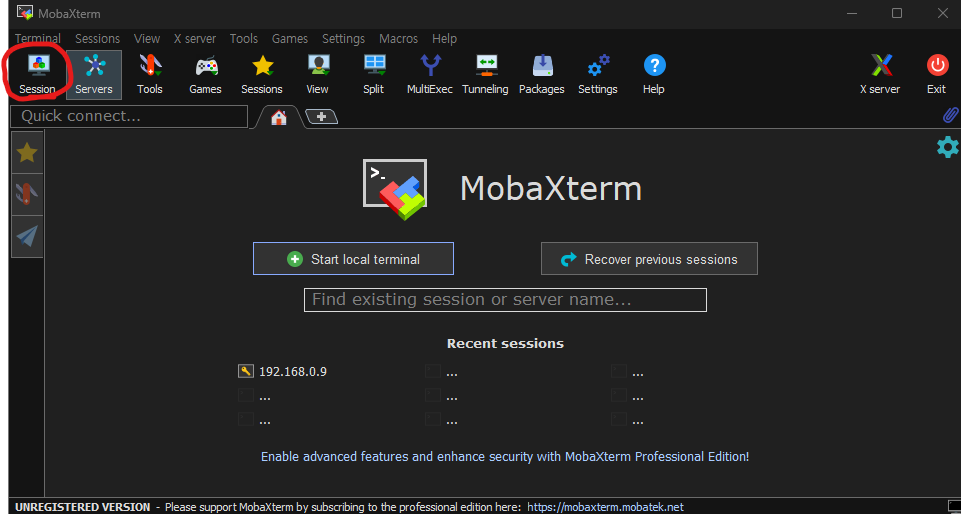961x514 pixels.
Task: Open a new tab with plus button
Action: pos(322,116)
